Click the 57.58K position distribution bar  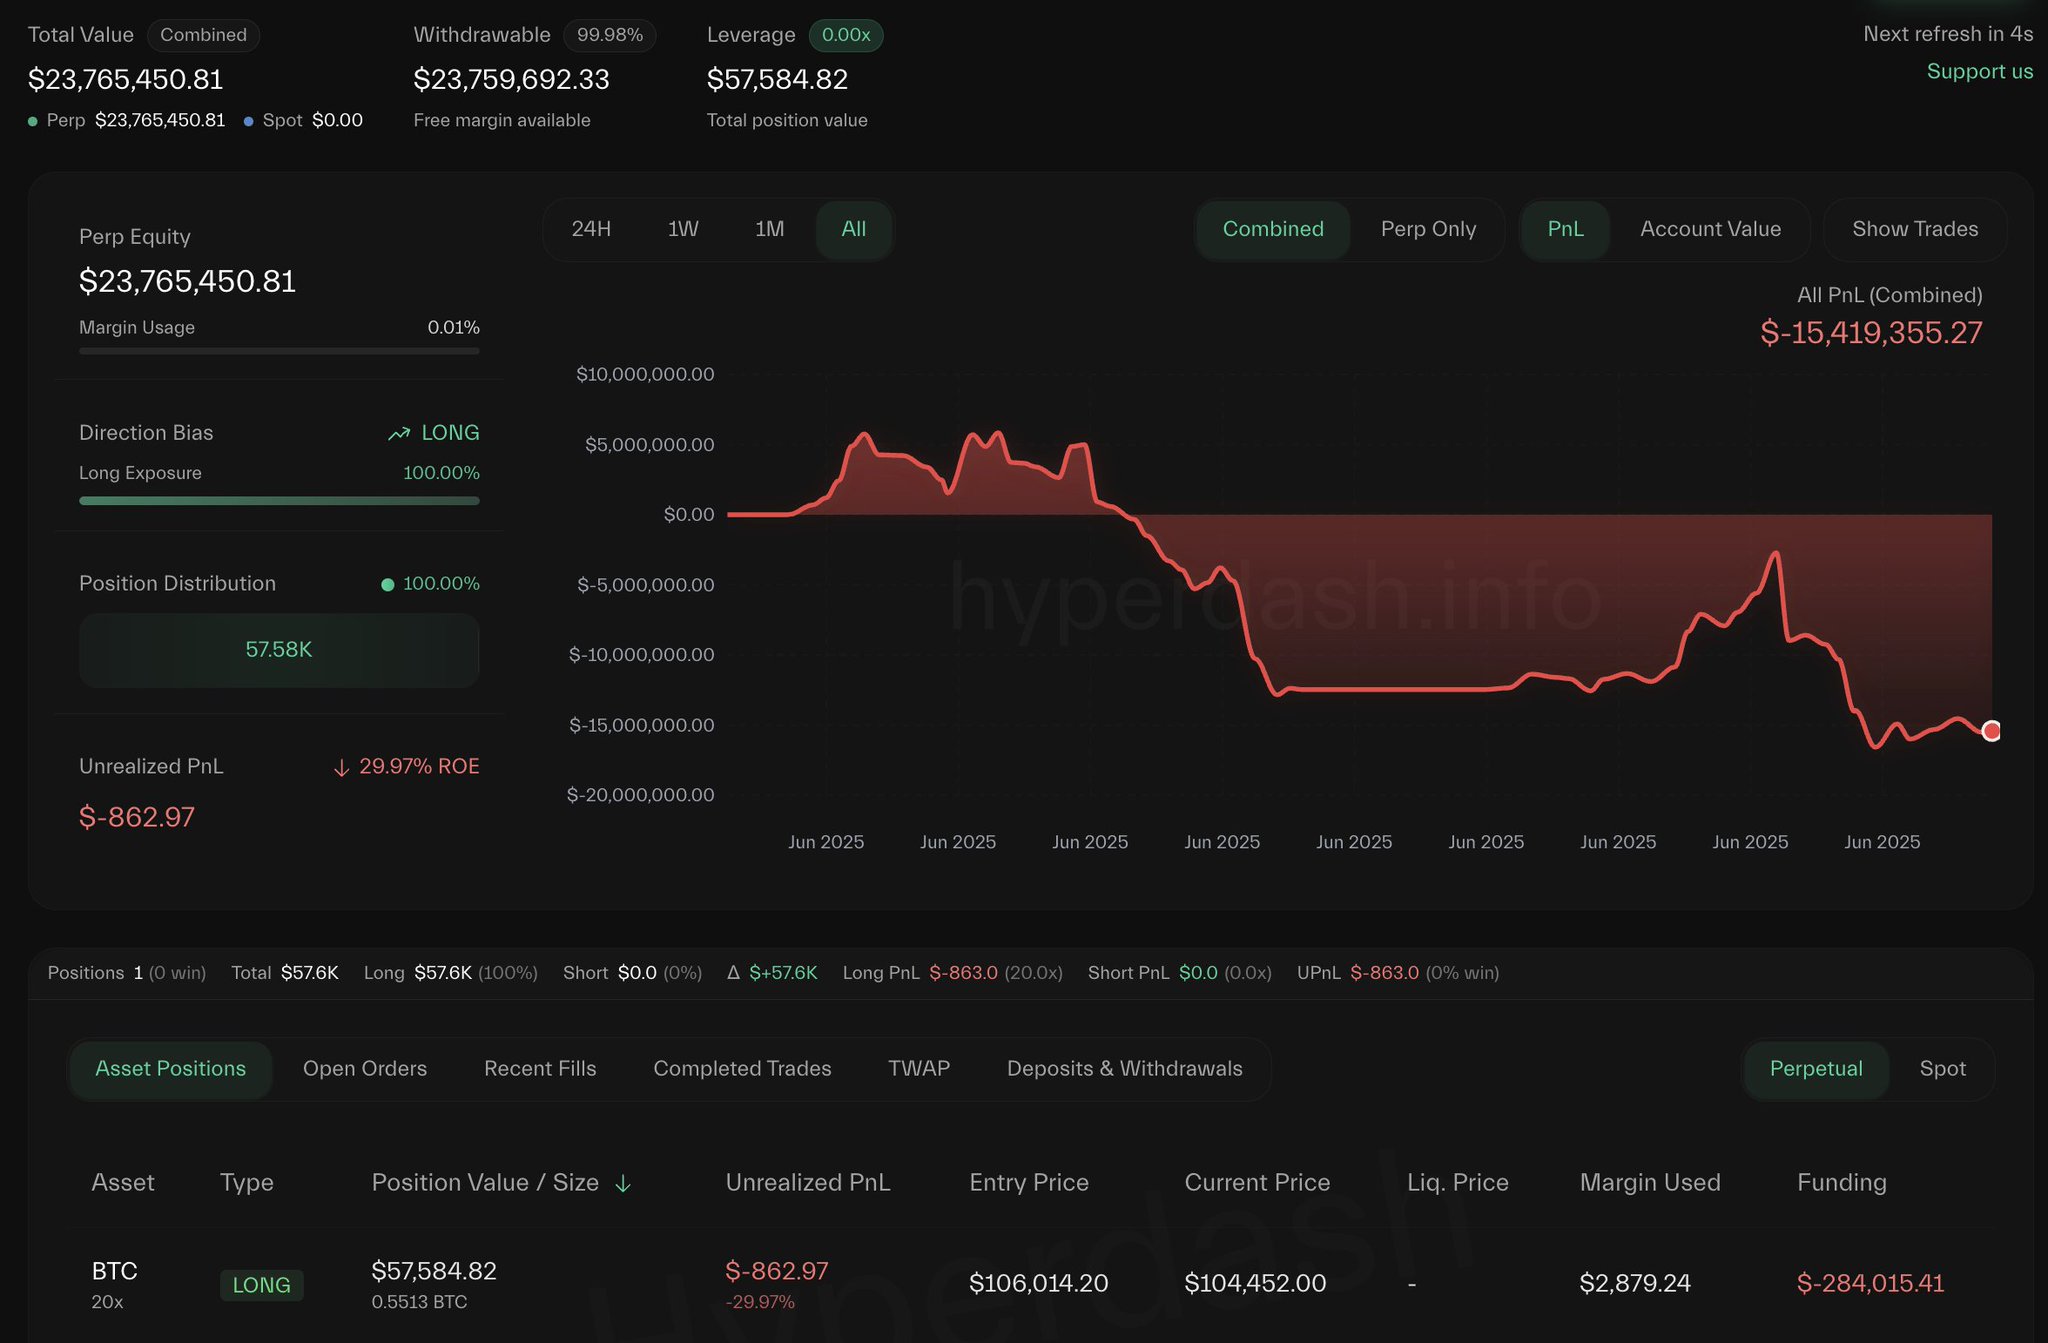click(x=279, y=650)
